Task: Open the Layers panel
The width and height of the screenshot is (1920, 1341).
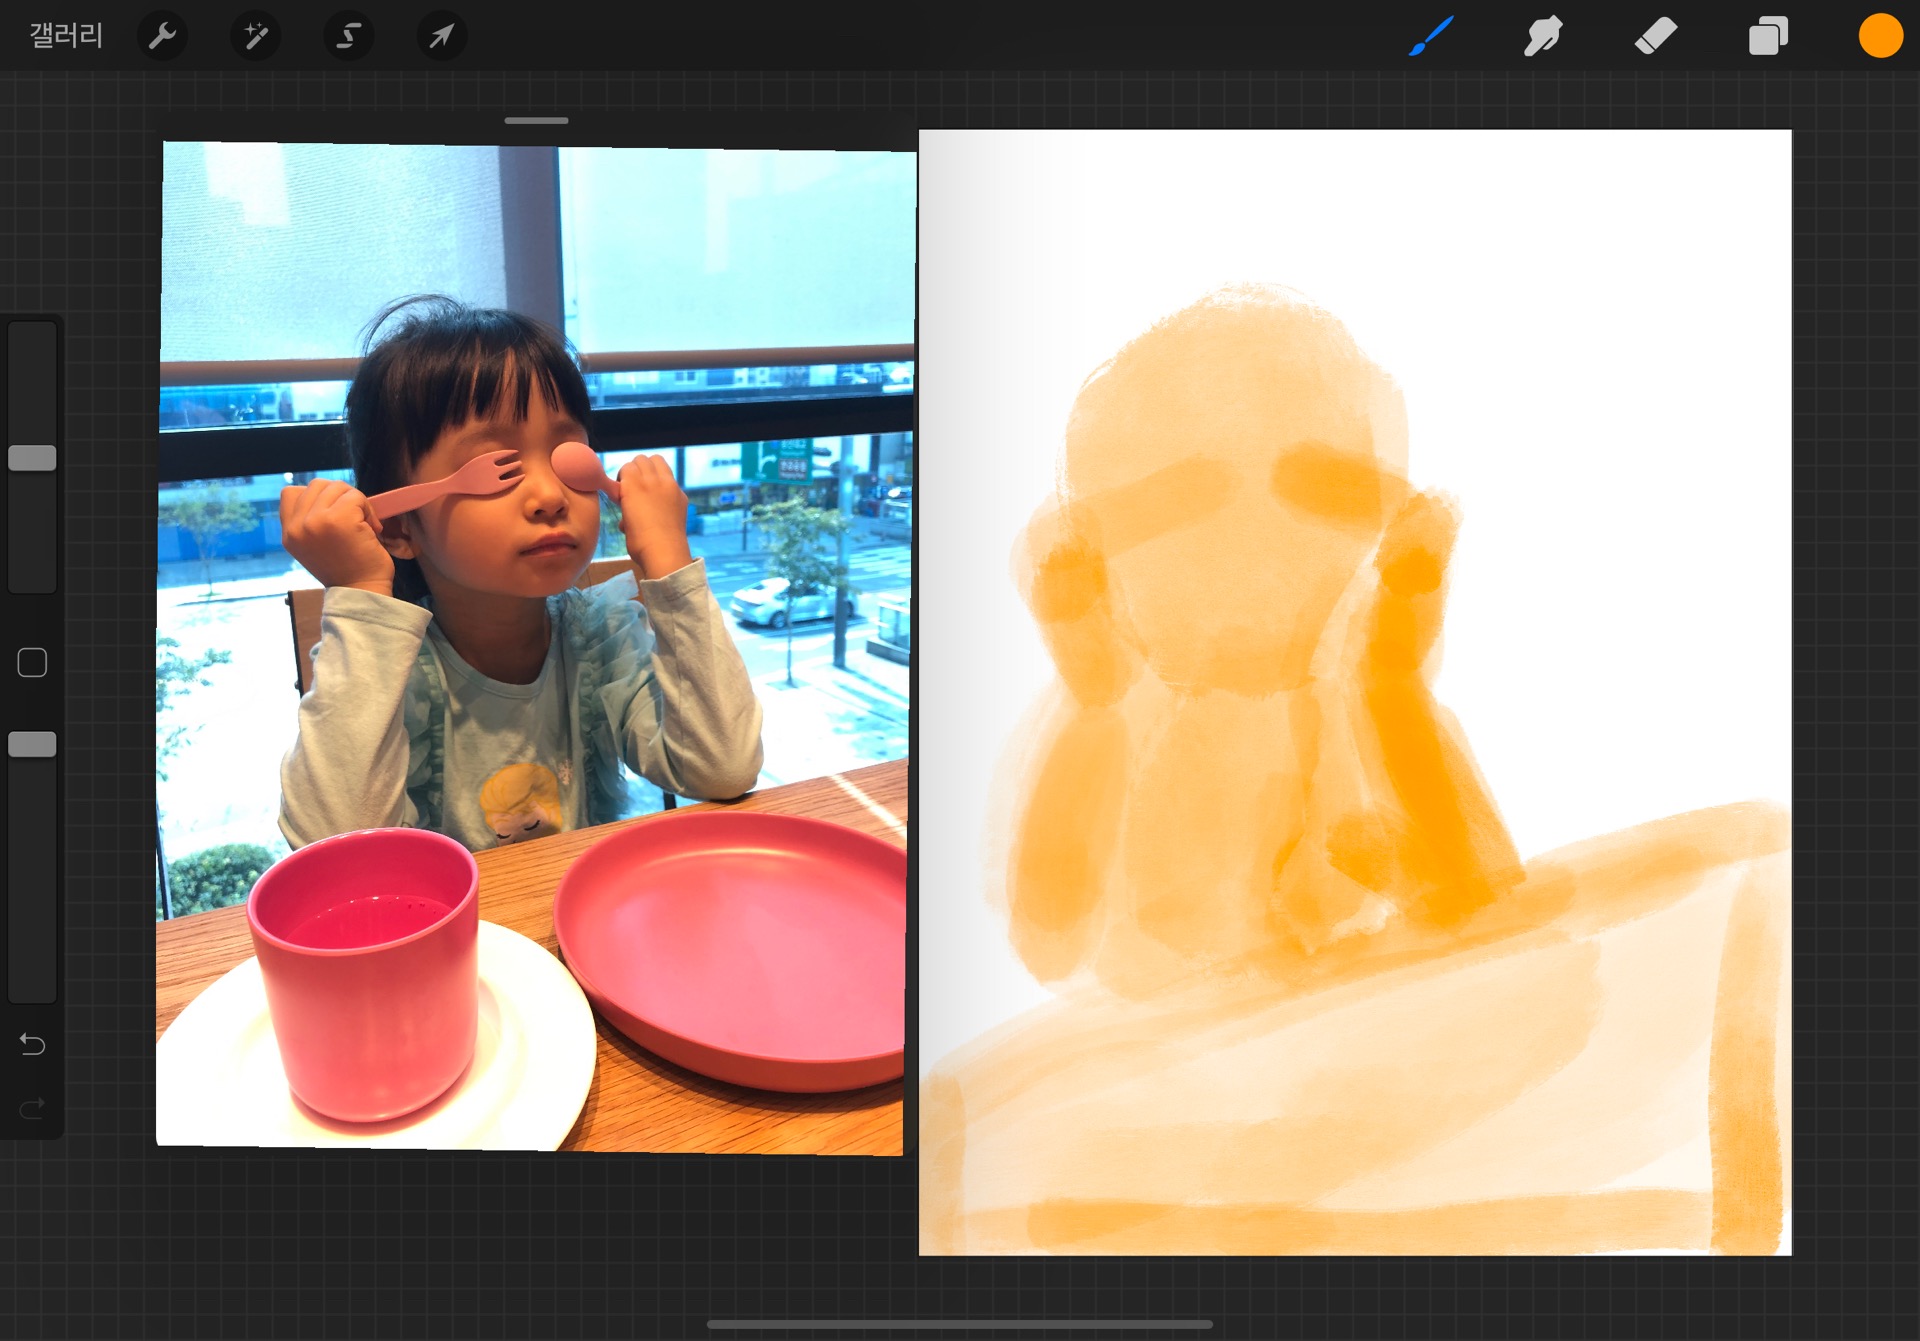Action: [1768, 37]
